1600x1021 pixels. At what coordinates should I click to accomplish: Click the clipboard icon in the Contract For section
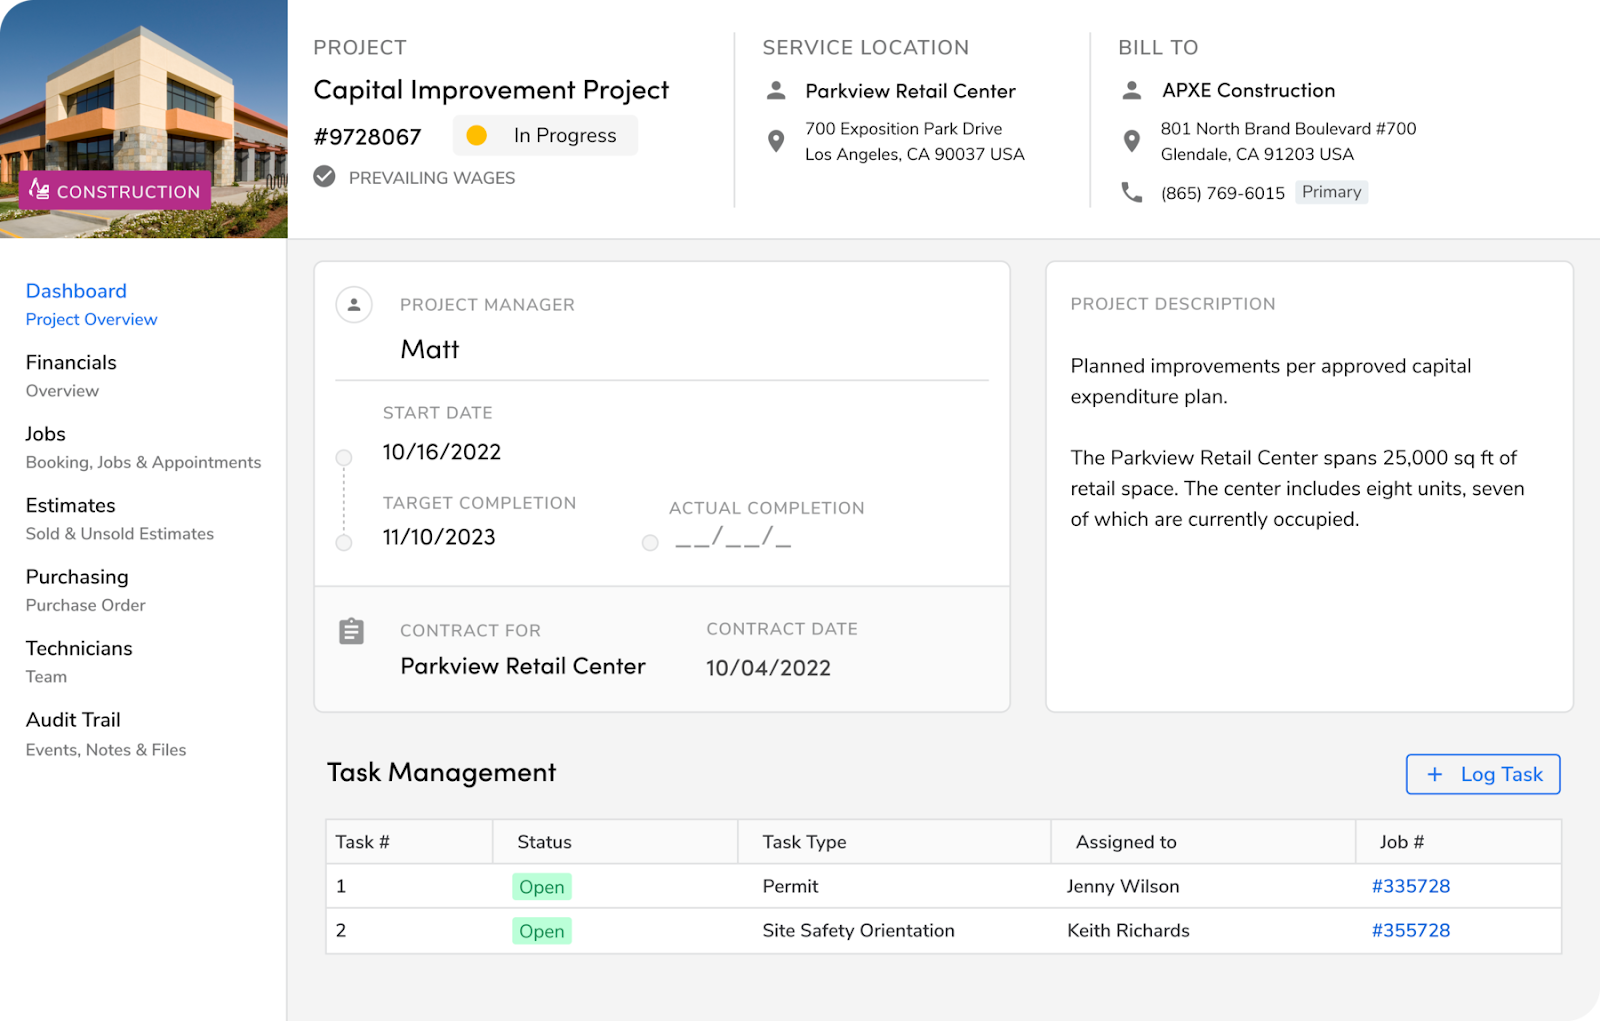point(351,631)
